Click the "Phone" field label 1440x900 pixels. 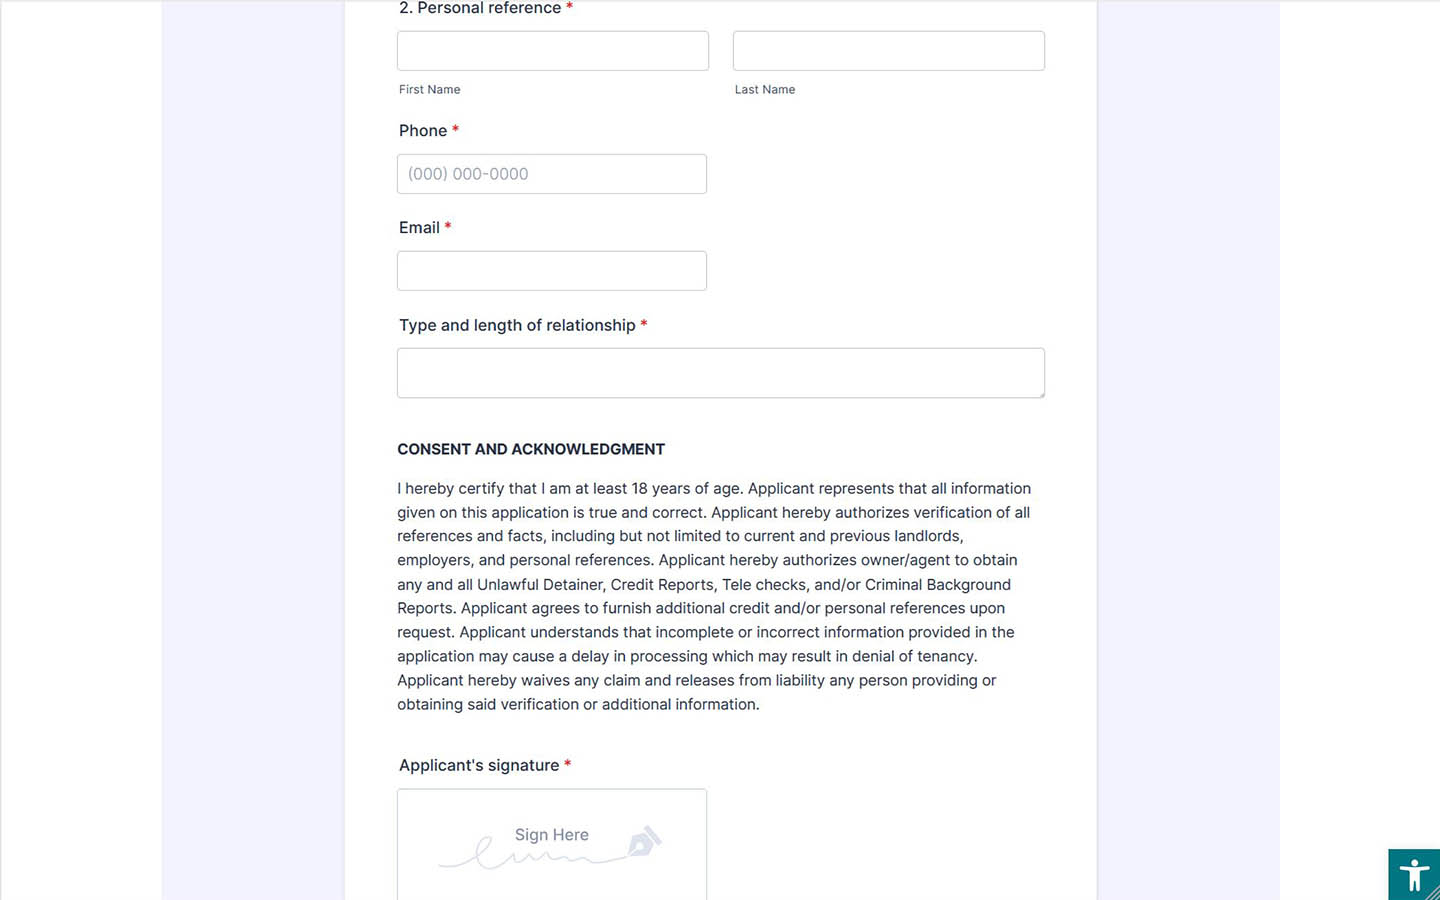click(423, 131)
